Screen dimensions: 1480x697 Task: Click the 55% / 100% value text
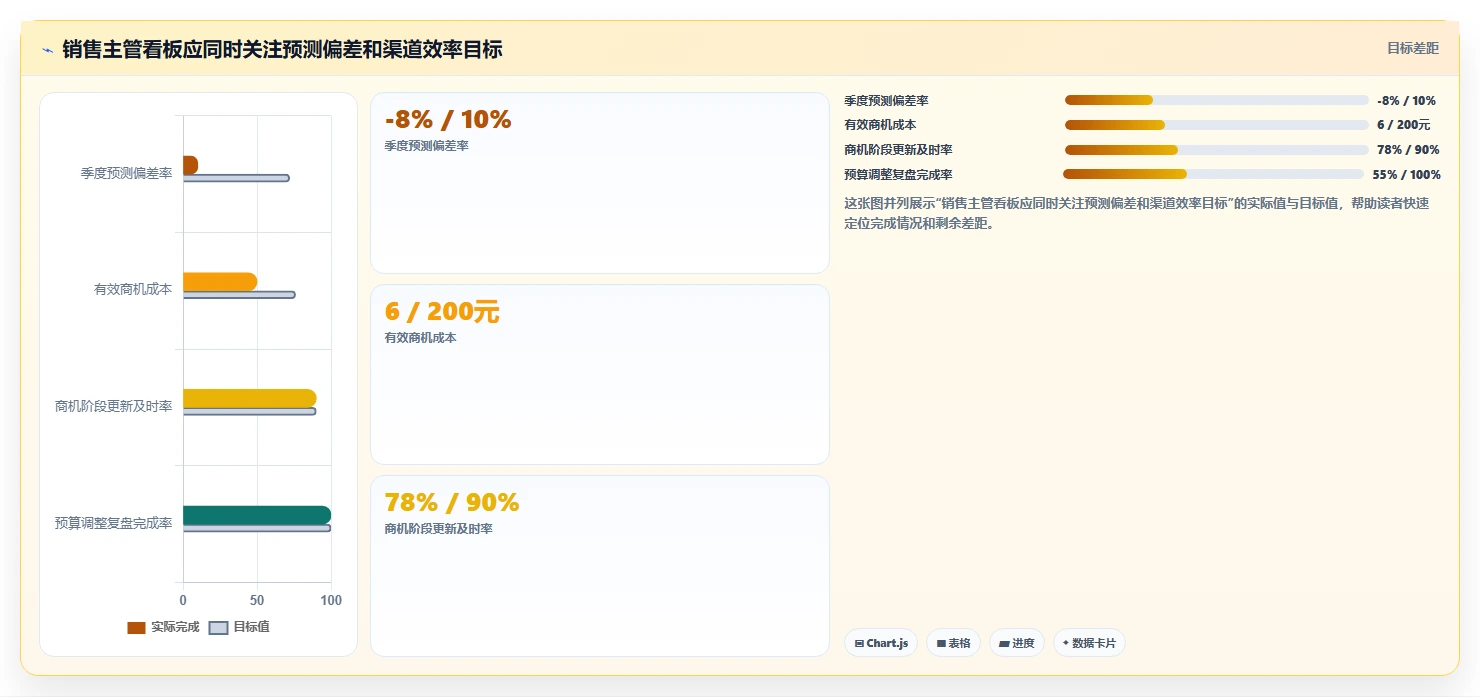tap(1406, 174)
